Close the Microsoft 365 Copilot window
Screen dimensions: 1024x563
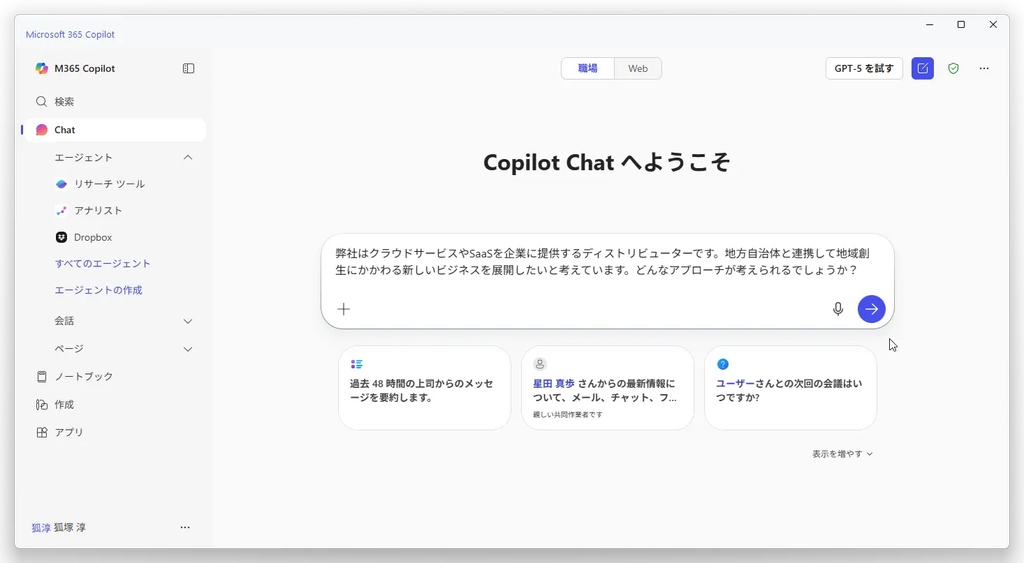(993, 25)
